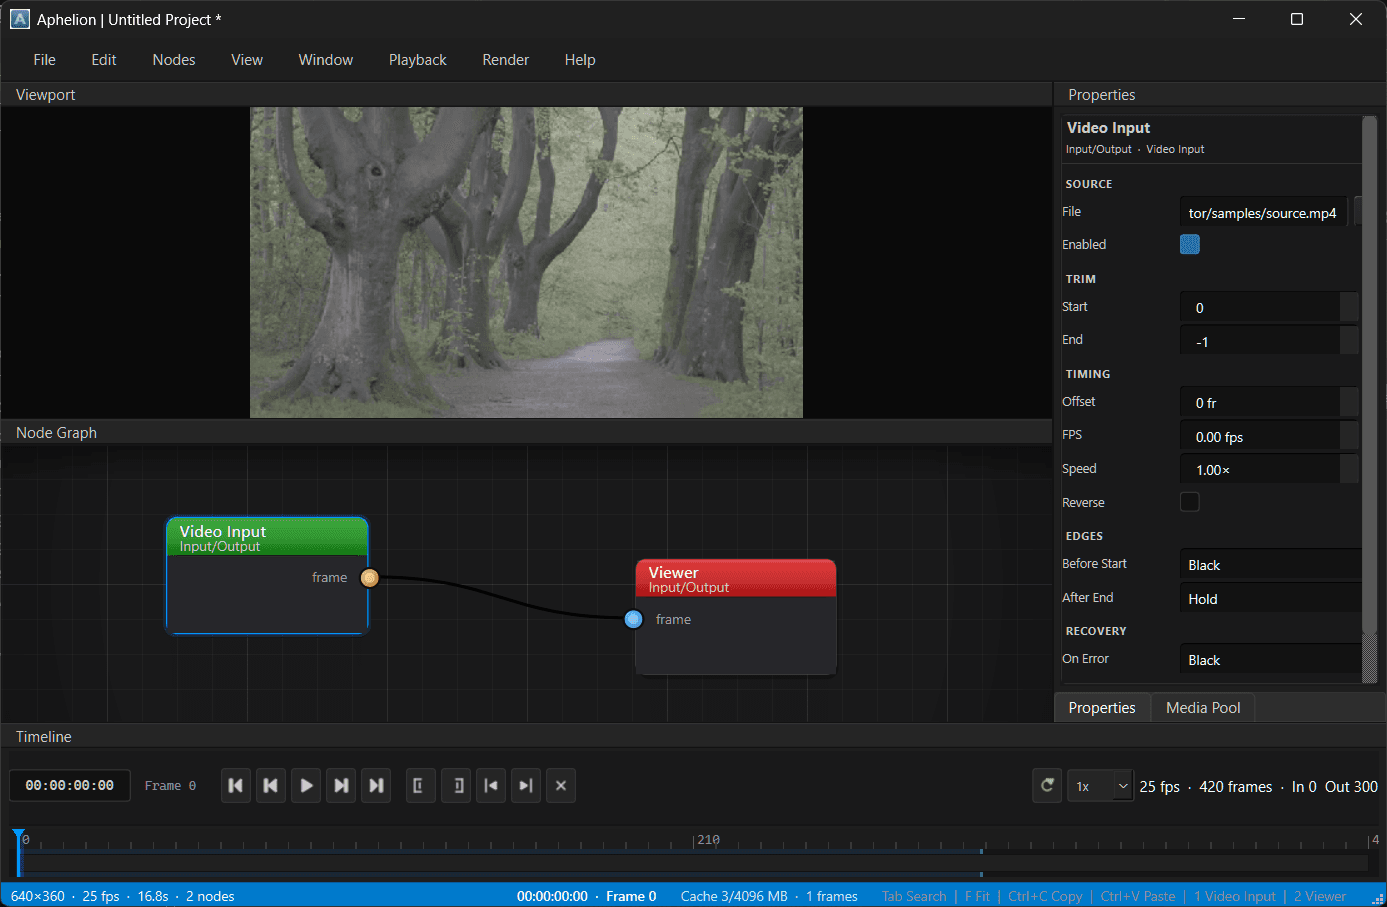Select the Video Input node

point(267,575)
